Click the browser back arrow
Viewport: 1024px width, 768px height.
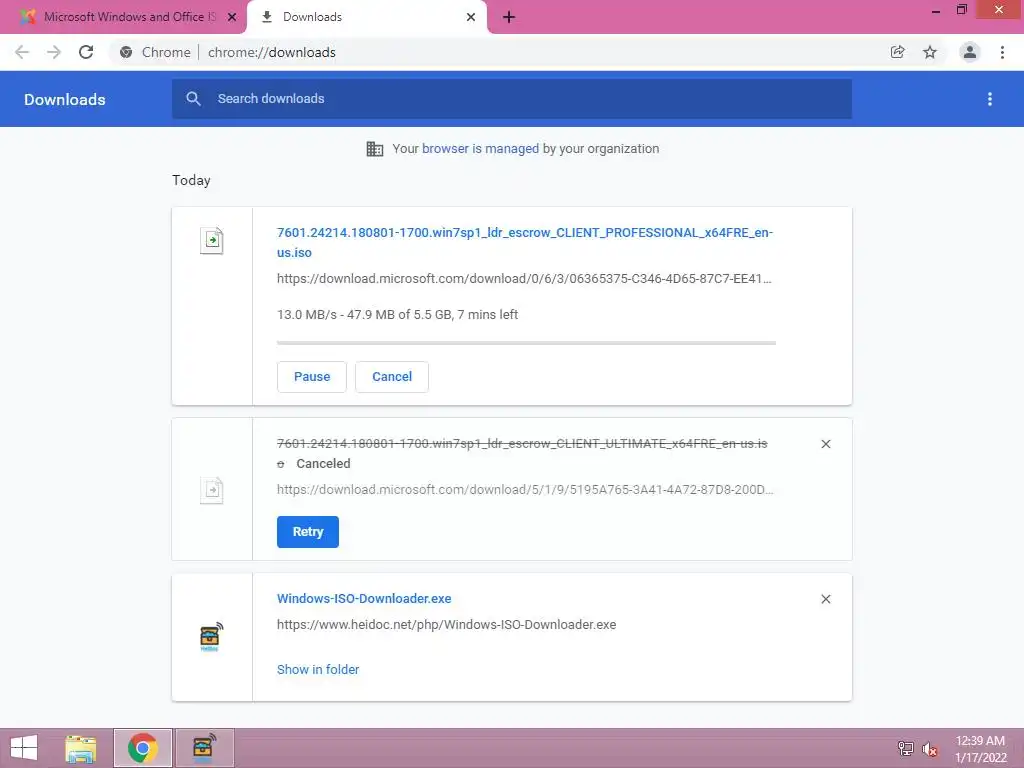pos(22,52)
